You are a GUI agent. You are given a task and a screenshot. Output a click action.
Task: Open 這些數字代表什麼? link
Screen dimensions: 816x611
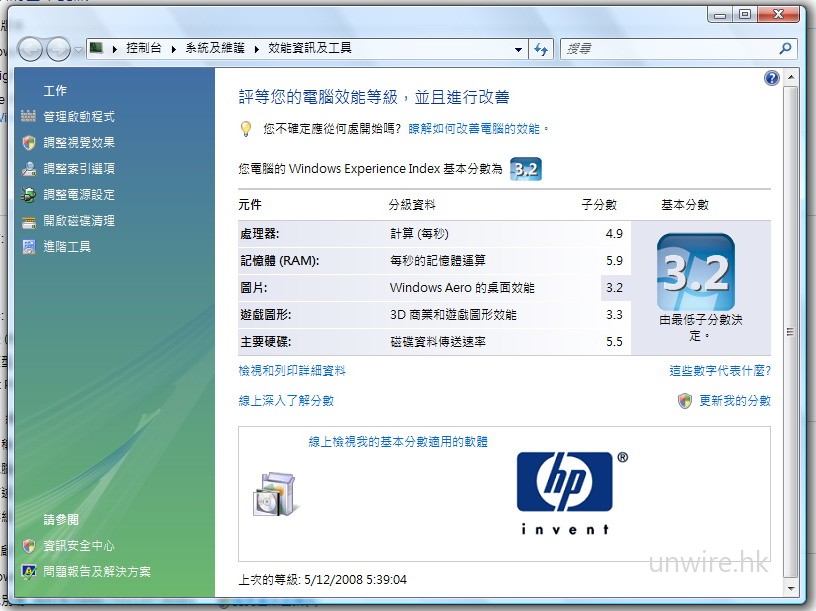[722, 370]
